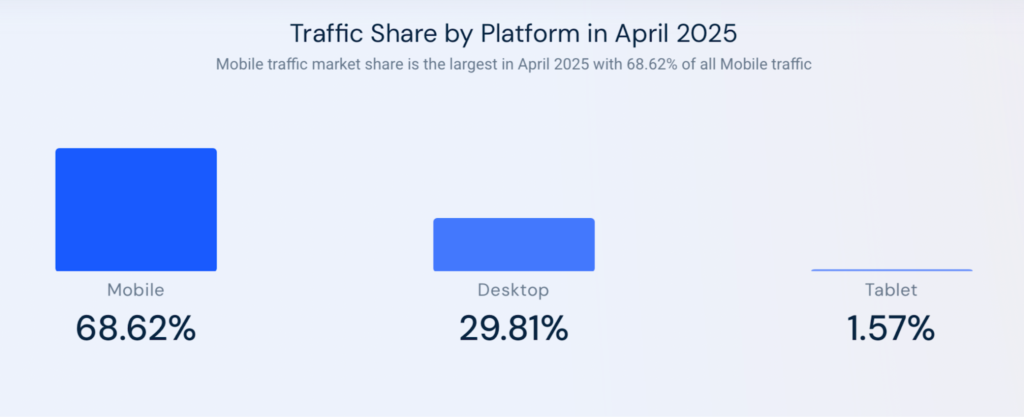Viewport: 1024px width, 417px height.
Task: Select the Desktop platform label
Action: click(x=513, y=290)
